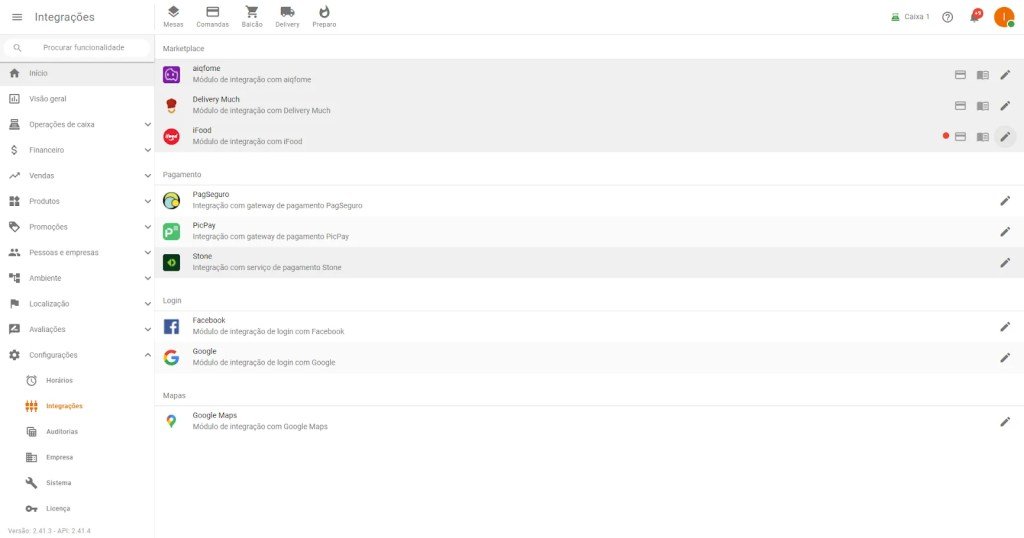Click the Delivery Much card icon
Viewport: 1024px width, 538px height.
(x=960, y=106)
